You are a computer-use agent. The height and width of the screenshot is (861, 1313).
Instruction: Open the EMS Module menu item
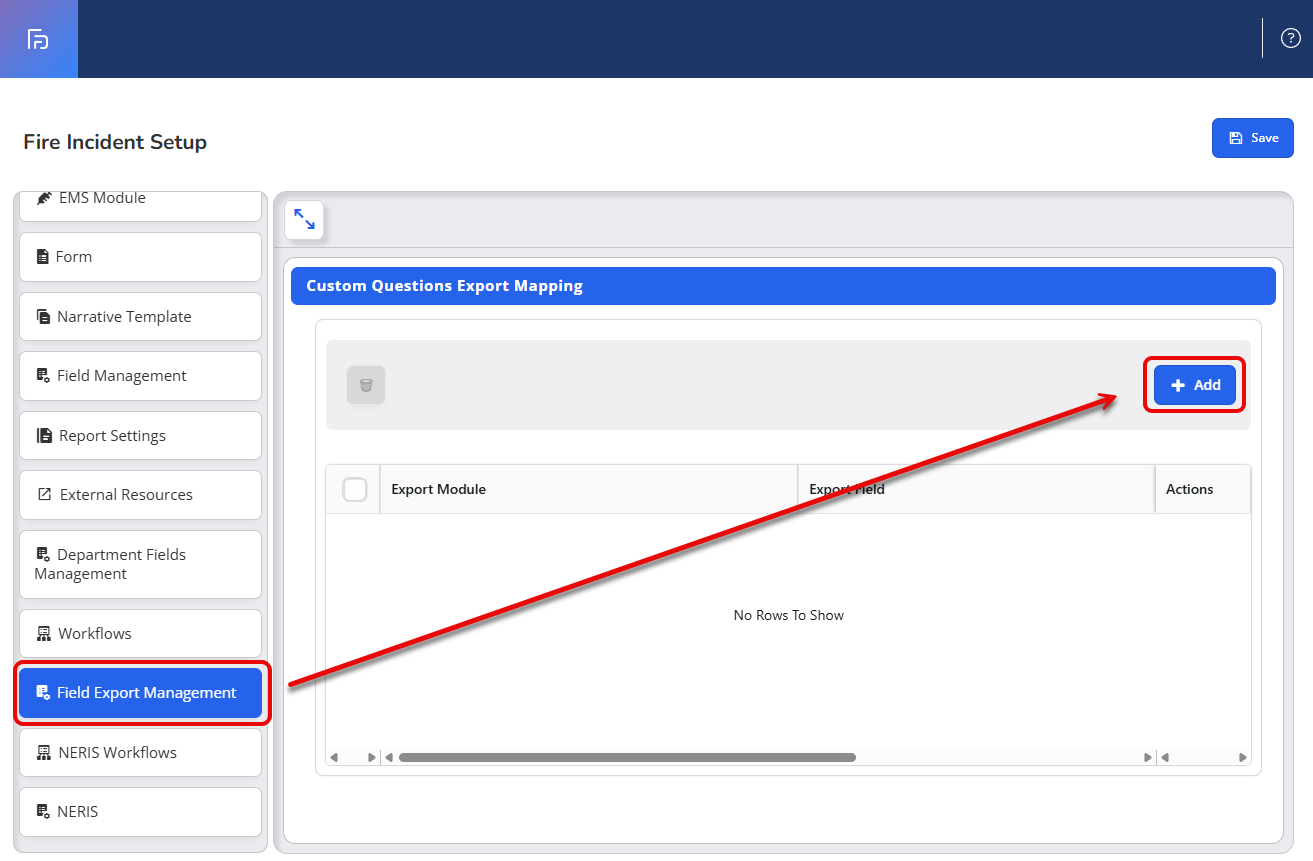140,205
